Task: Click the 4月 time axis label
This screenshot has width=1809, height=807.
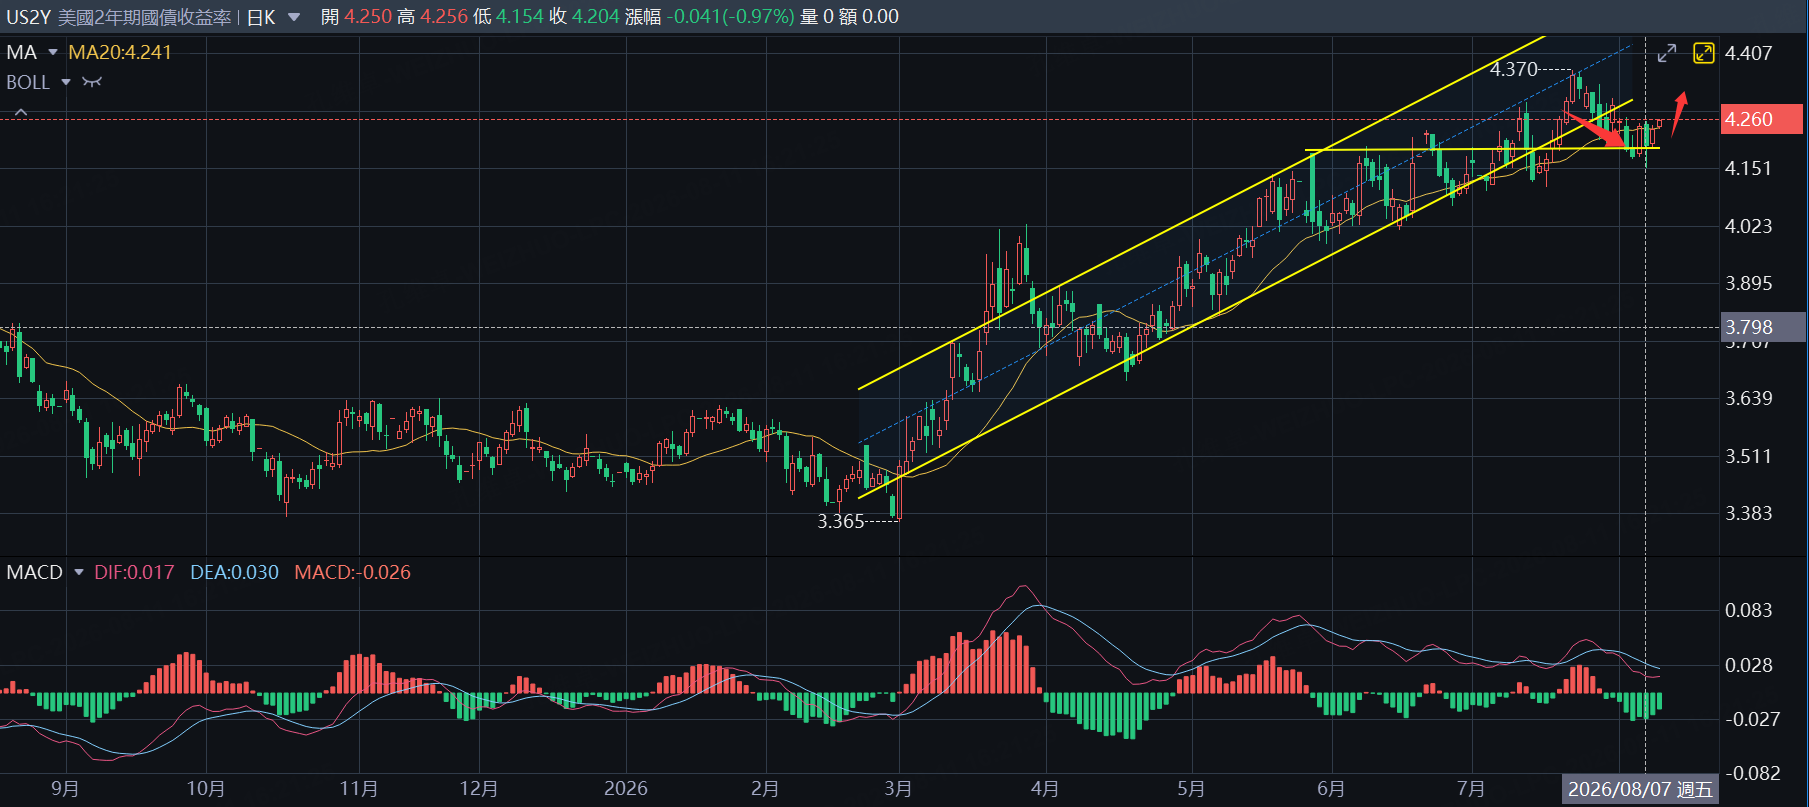Action: pyautogui.click(x=1045, y=789)
